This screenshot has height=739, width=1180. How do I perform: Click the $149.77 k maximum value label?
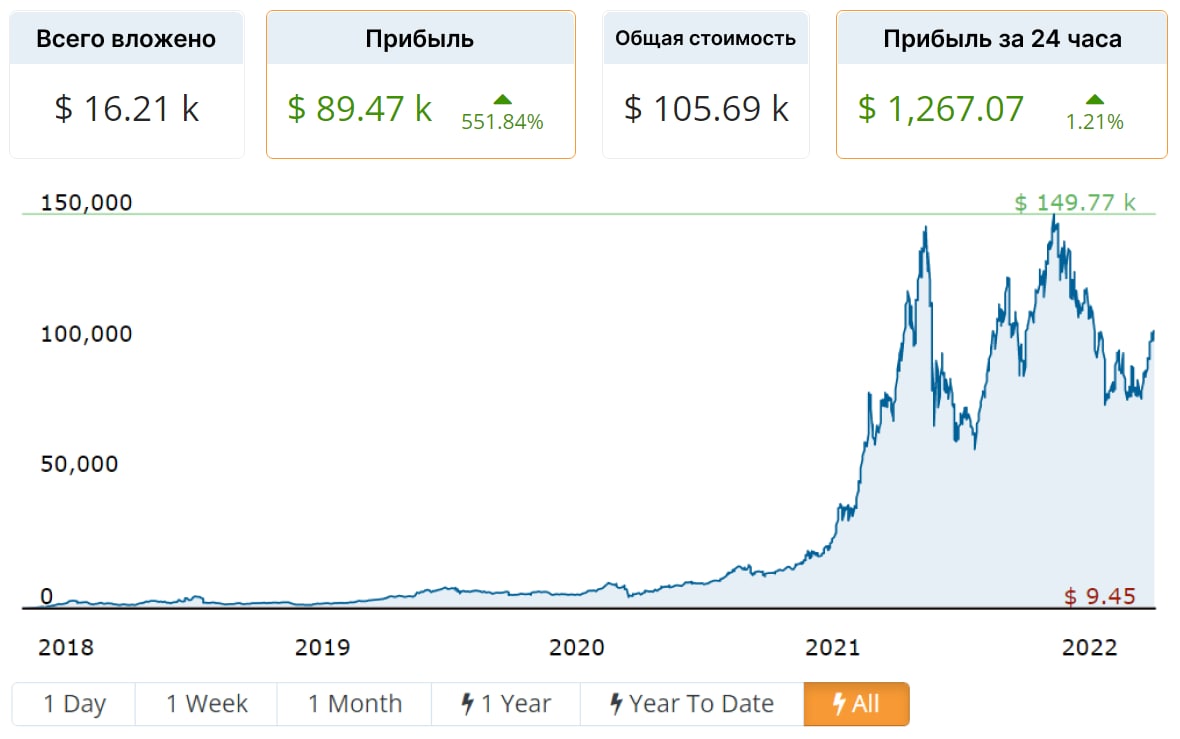[1075, 203]
